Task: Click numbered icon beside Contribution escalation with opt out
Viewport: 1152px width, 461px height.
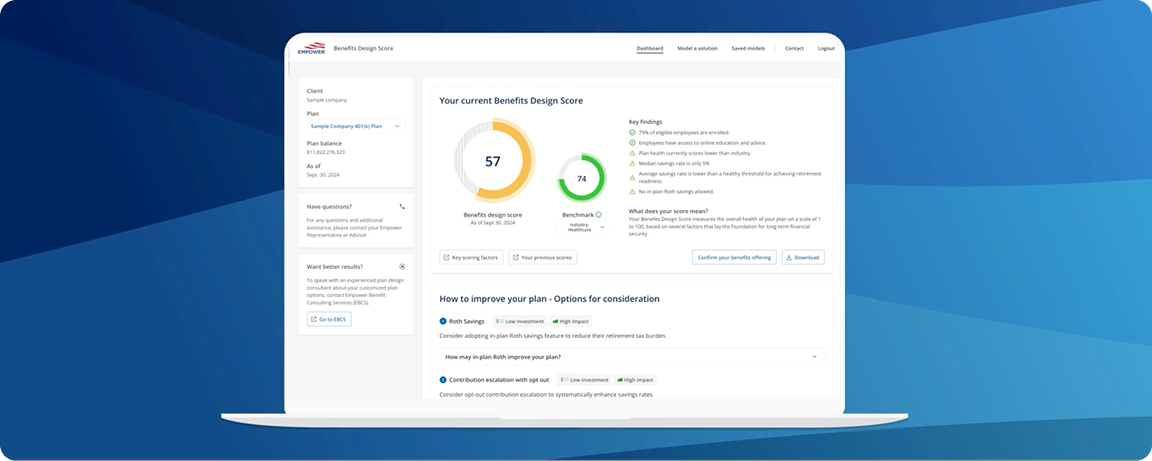Action: [x=443, y=380]
